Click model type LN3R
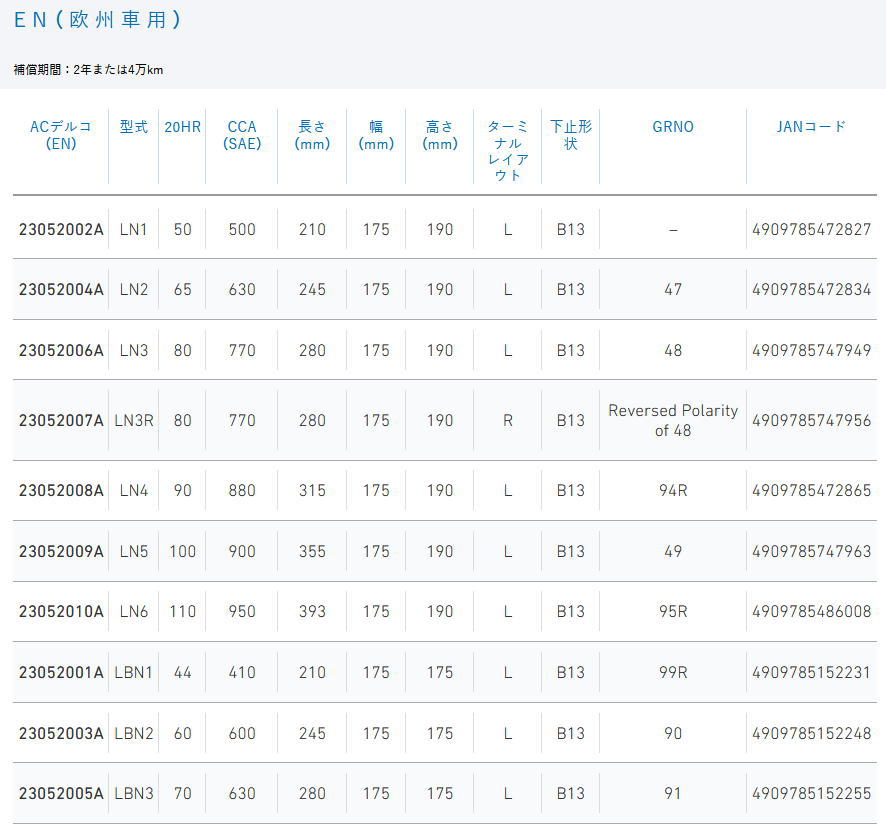This screenshot has width=886, height=832. pos(133,421)
